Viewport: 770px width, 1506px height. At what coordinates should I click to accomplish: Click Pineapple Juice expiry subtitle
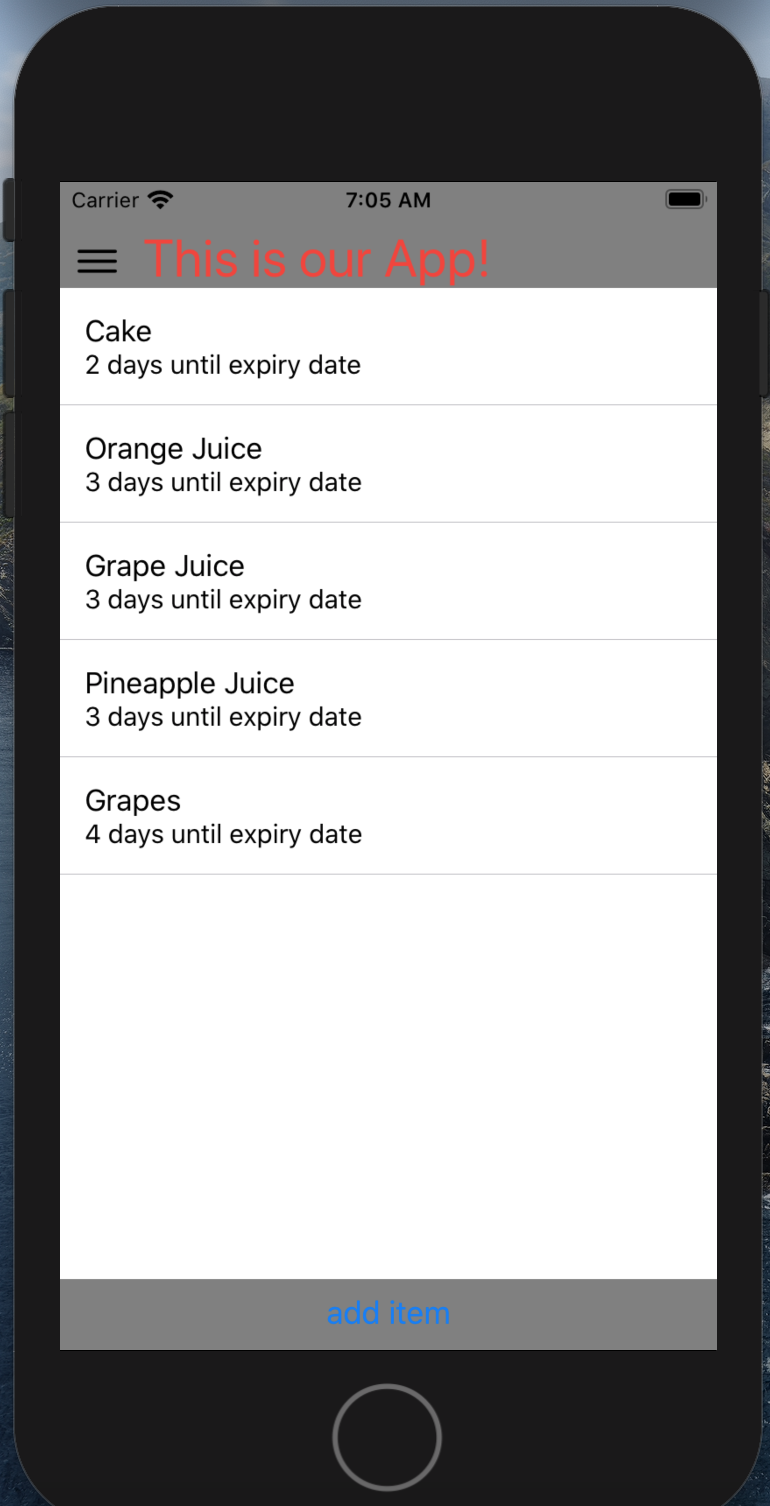223,717
